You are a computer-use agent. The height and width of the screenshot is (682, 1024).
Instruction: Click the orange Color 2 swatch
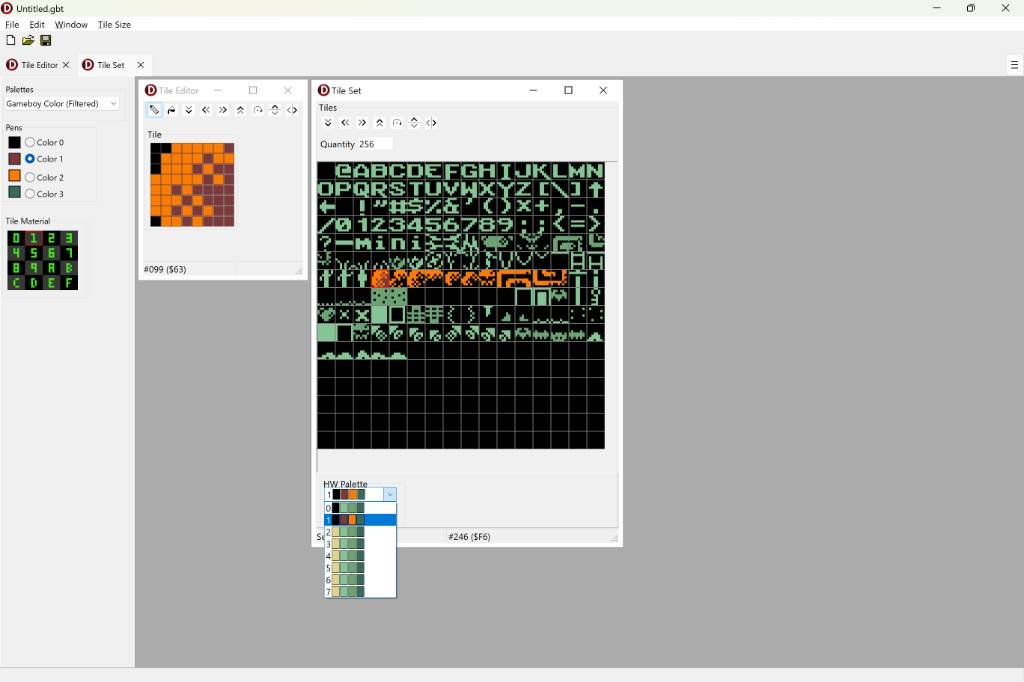(14, 176)
